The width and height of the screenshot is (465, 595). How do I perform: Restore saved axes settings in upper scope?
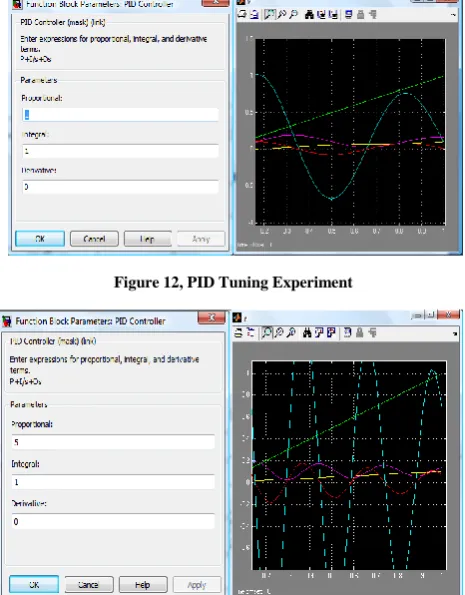click(333, 15)
